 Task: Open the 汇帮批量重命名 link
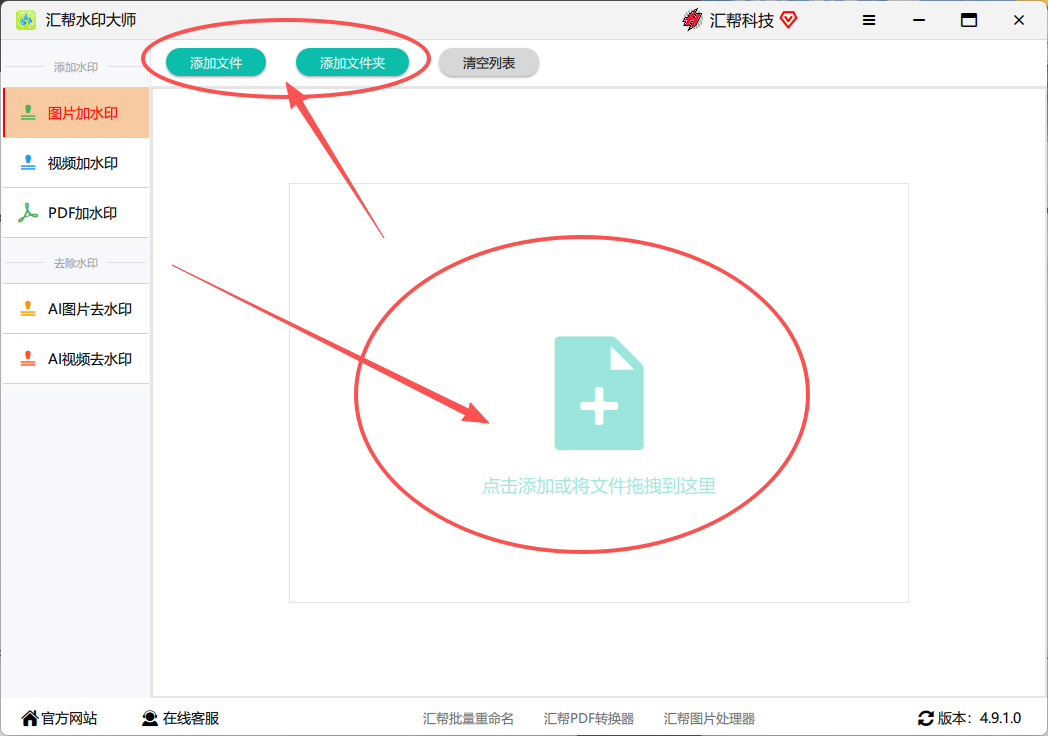point(468,719)
